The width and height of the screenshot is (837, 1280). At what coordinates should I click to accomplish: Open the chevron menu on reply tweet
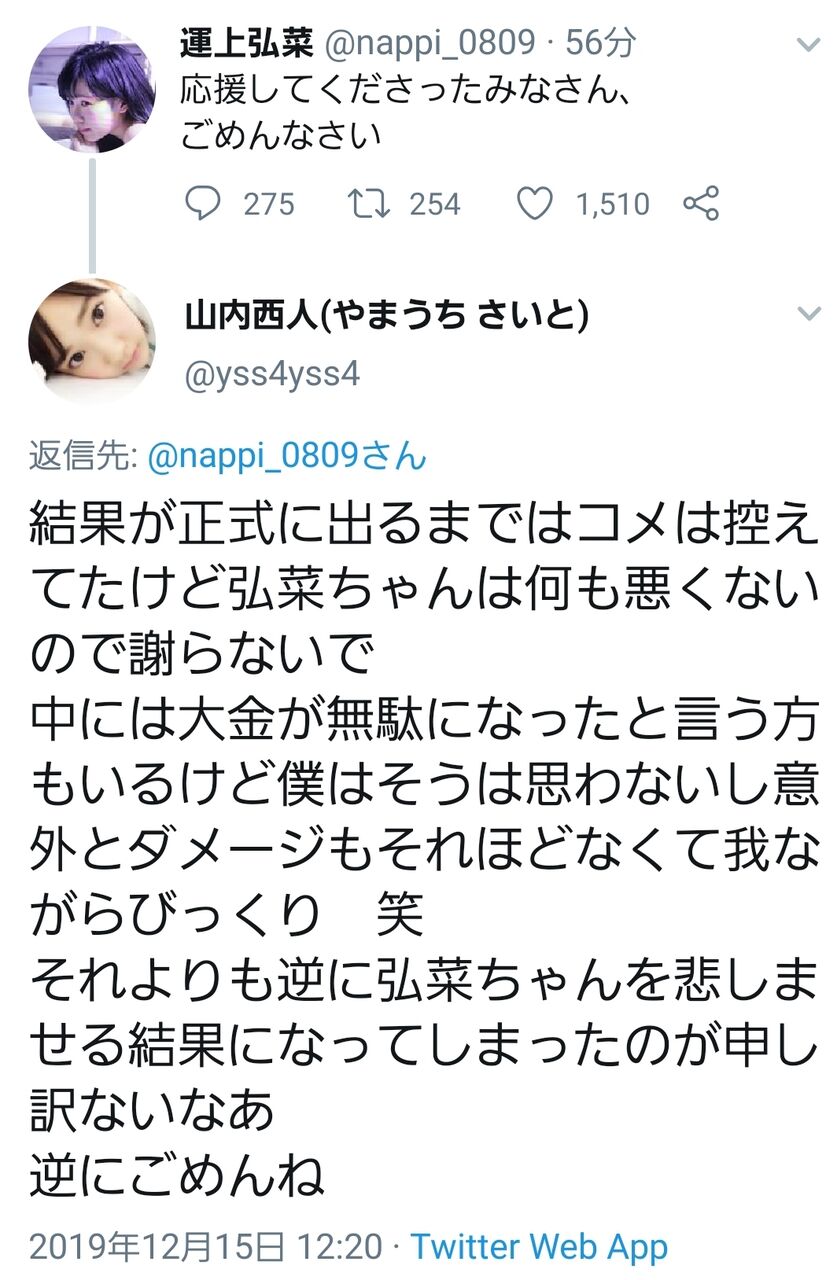point(807,314)
